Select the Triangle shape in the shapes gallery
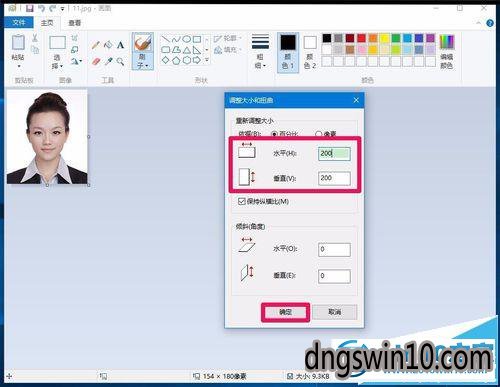The image size is (500, 387). pos(187,50)
